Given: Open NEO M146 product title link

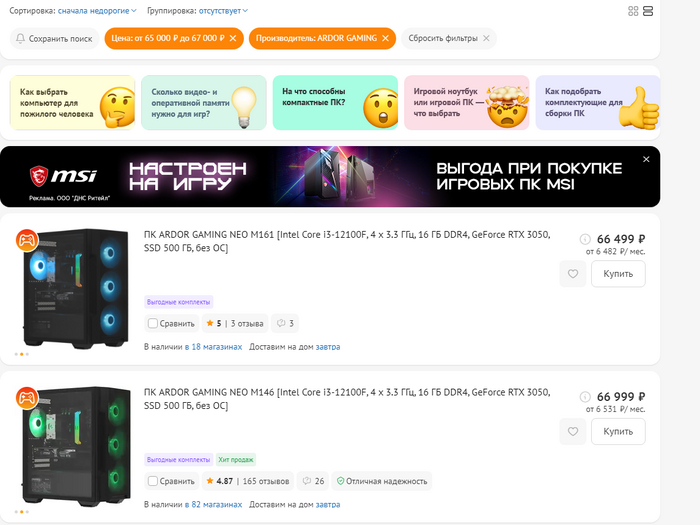Looking at the screenshot, I should pyautogui.click(x=347, y=399).
